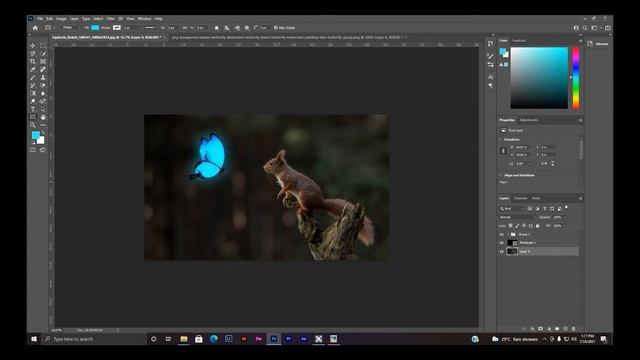
Task: Click the Home icon in options bar
Action: click(x=35, y=28)
